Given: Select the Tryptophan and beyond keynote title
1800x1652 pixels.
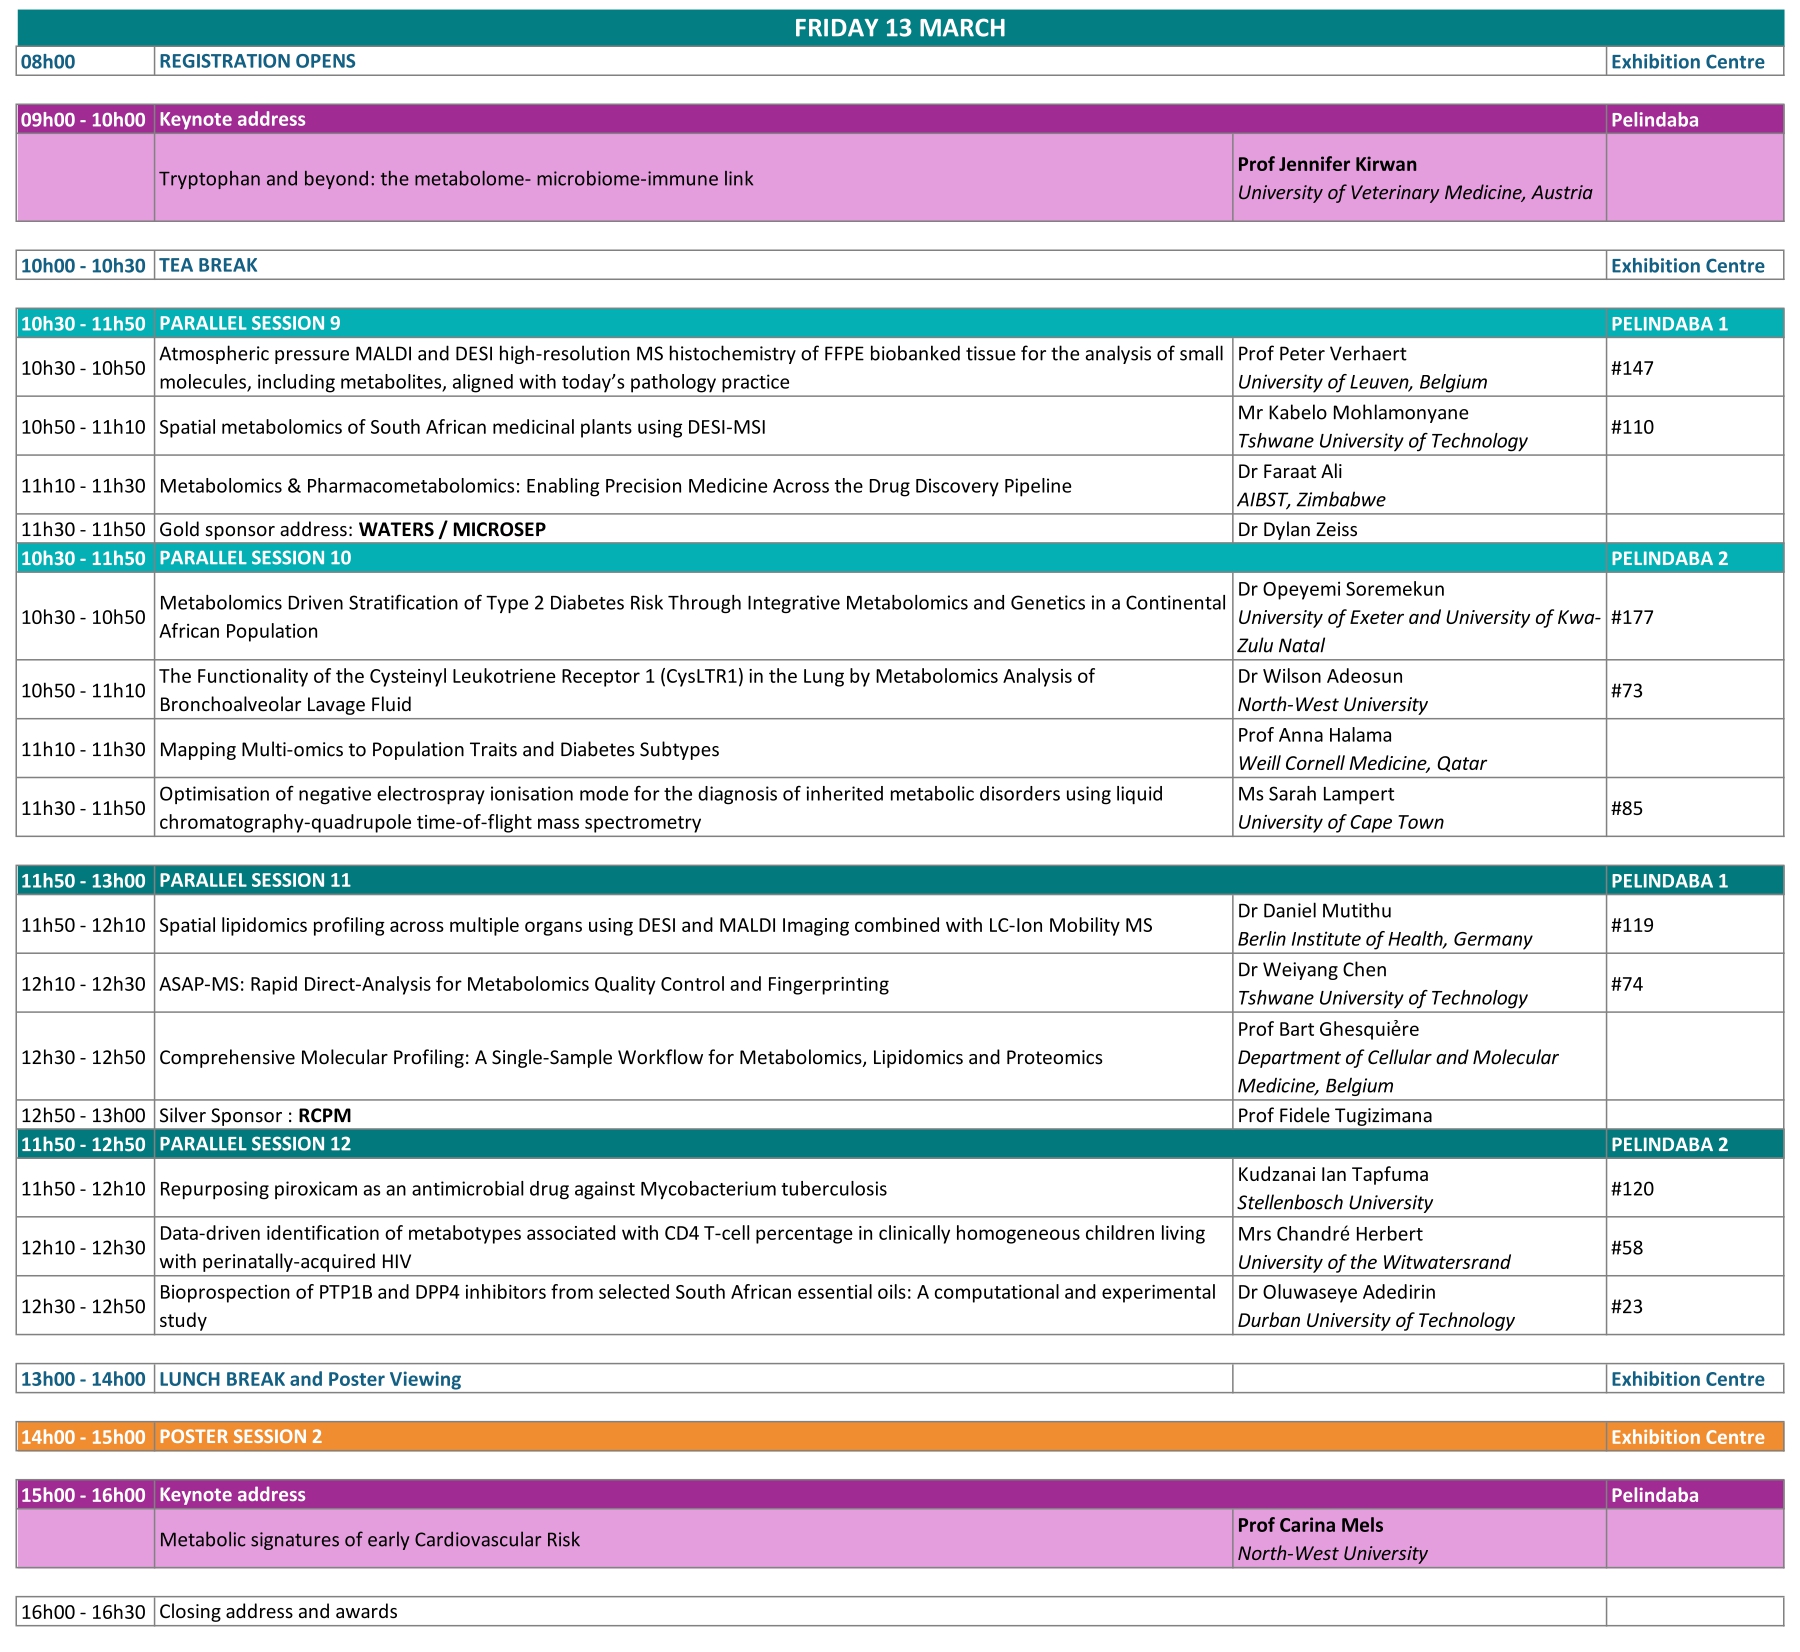Looking at the screenshot, I should 456,179.
